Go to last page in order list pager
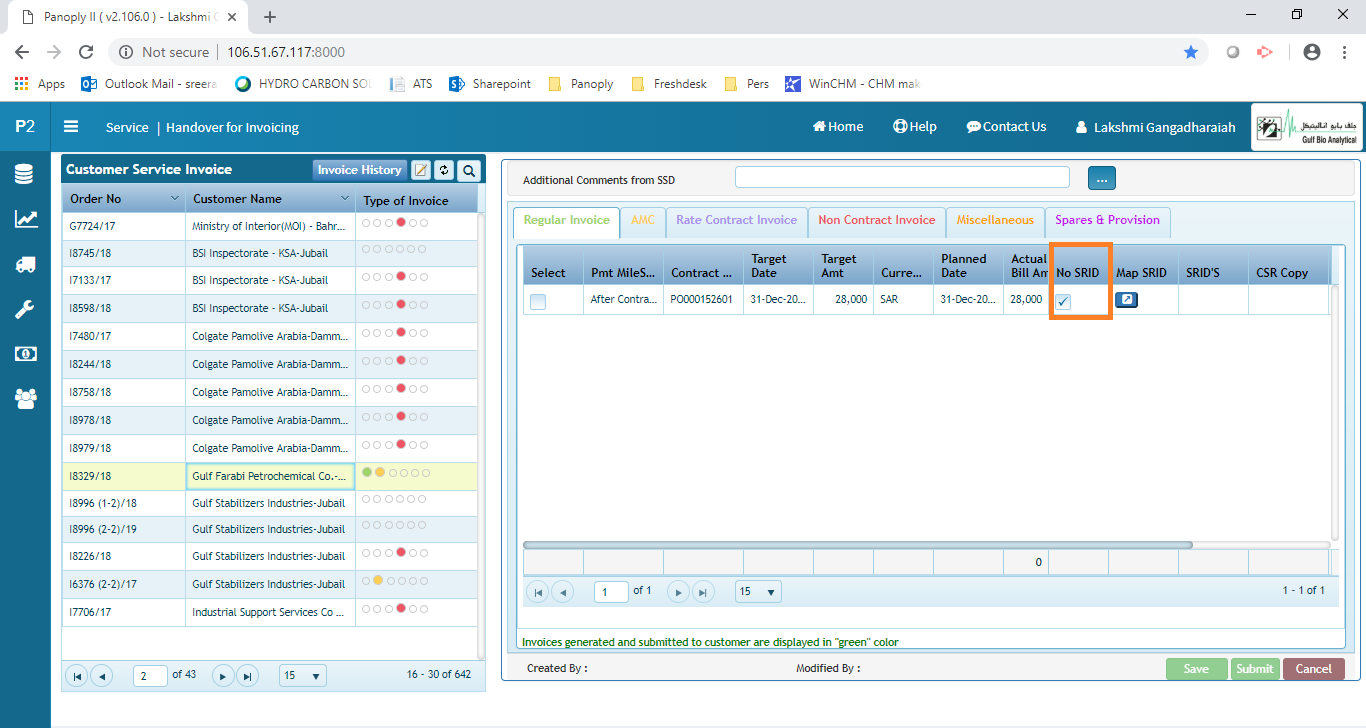Screen dimensions: 1366x728 pos(248,676)
